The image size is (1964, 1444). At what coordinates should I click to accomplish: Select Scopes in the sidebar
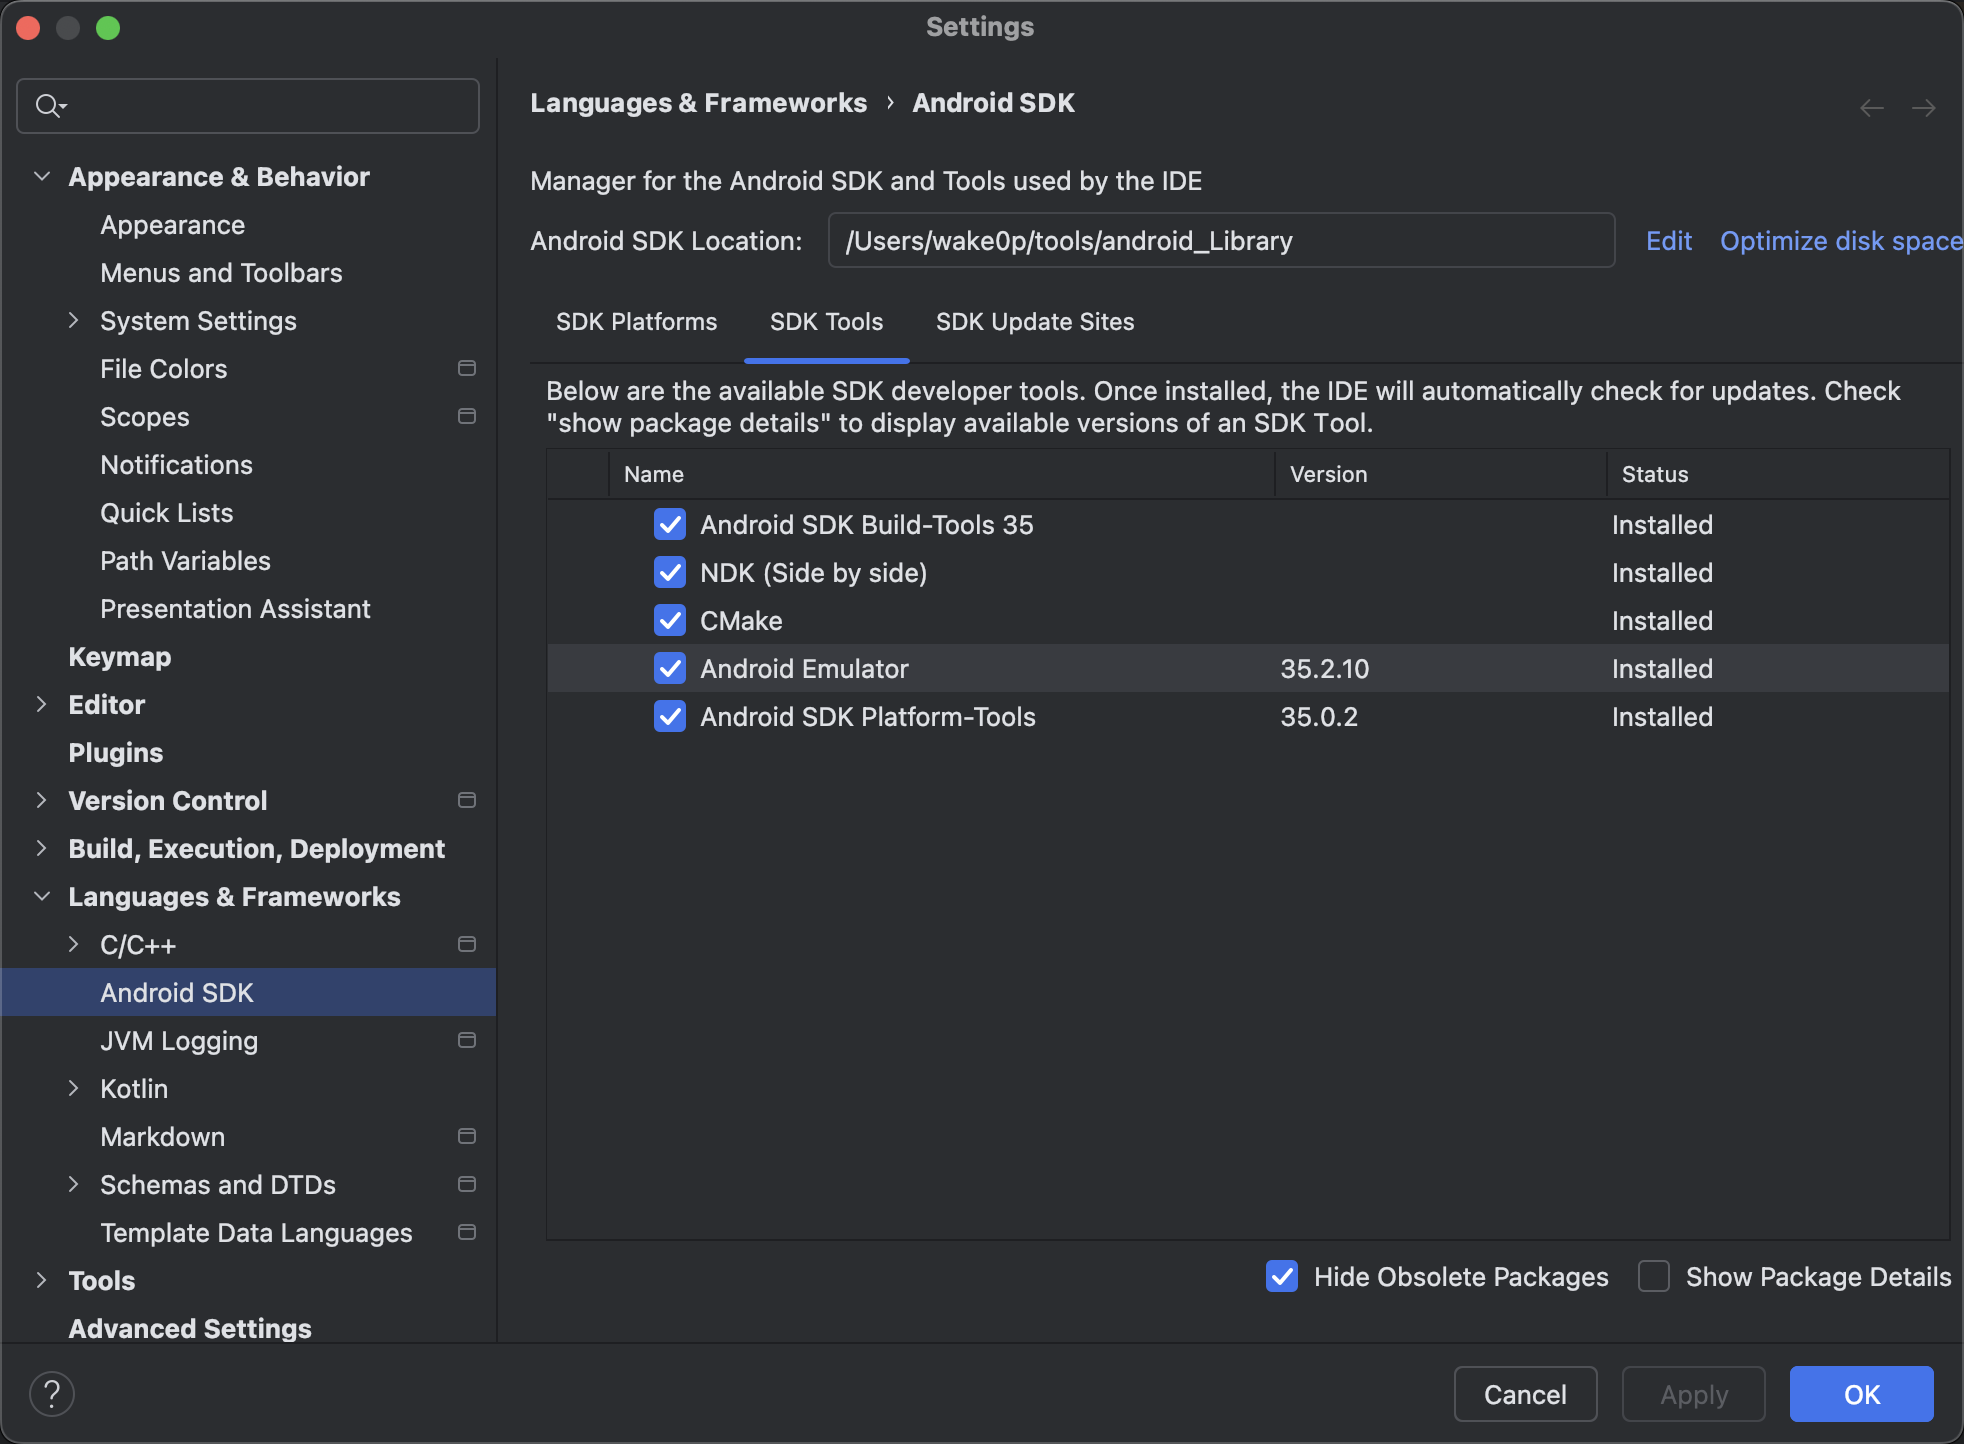[x=145, y=417]
